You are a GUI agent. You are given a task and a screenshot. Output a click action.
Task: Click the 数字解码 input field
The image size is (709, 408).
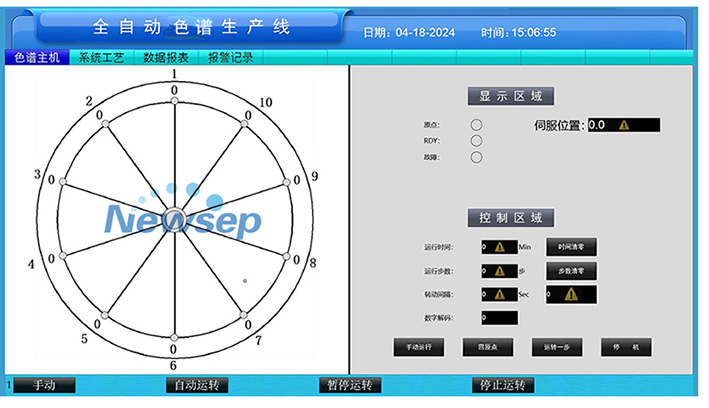499,318
